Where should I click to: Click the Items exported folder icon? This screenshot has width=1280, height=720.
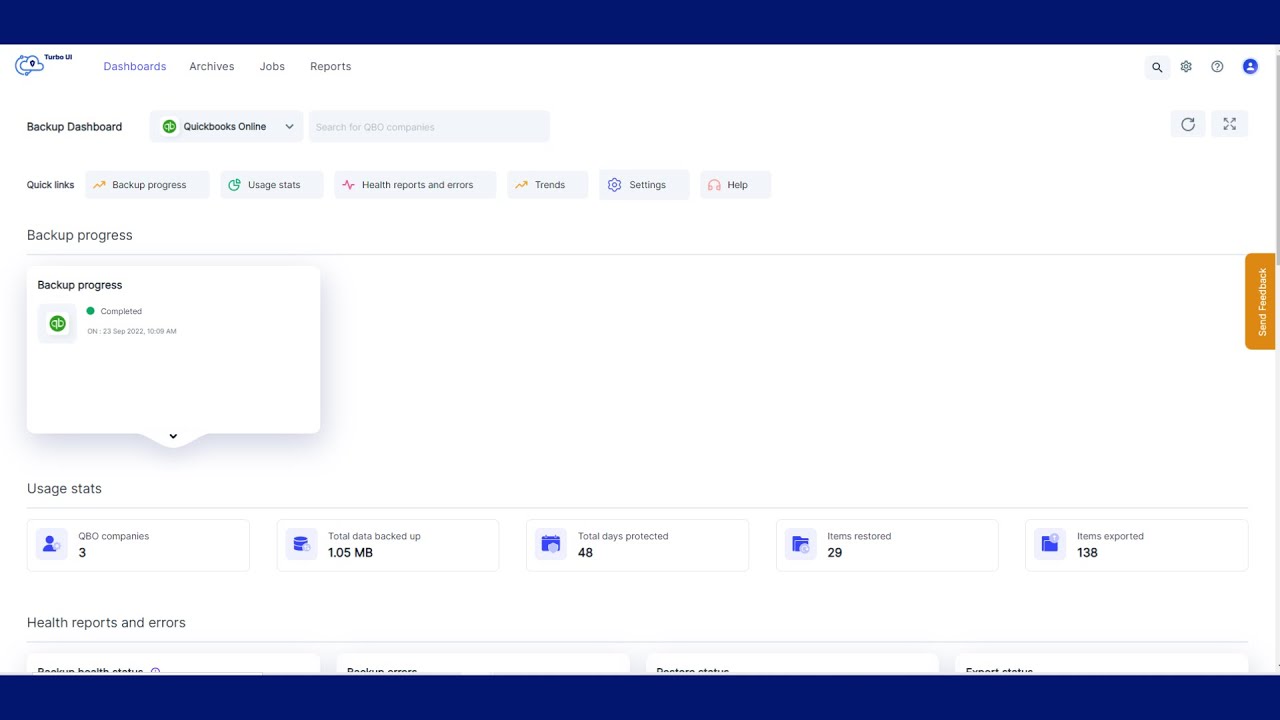point(1049,544)
